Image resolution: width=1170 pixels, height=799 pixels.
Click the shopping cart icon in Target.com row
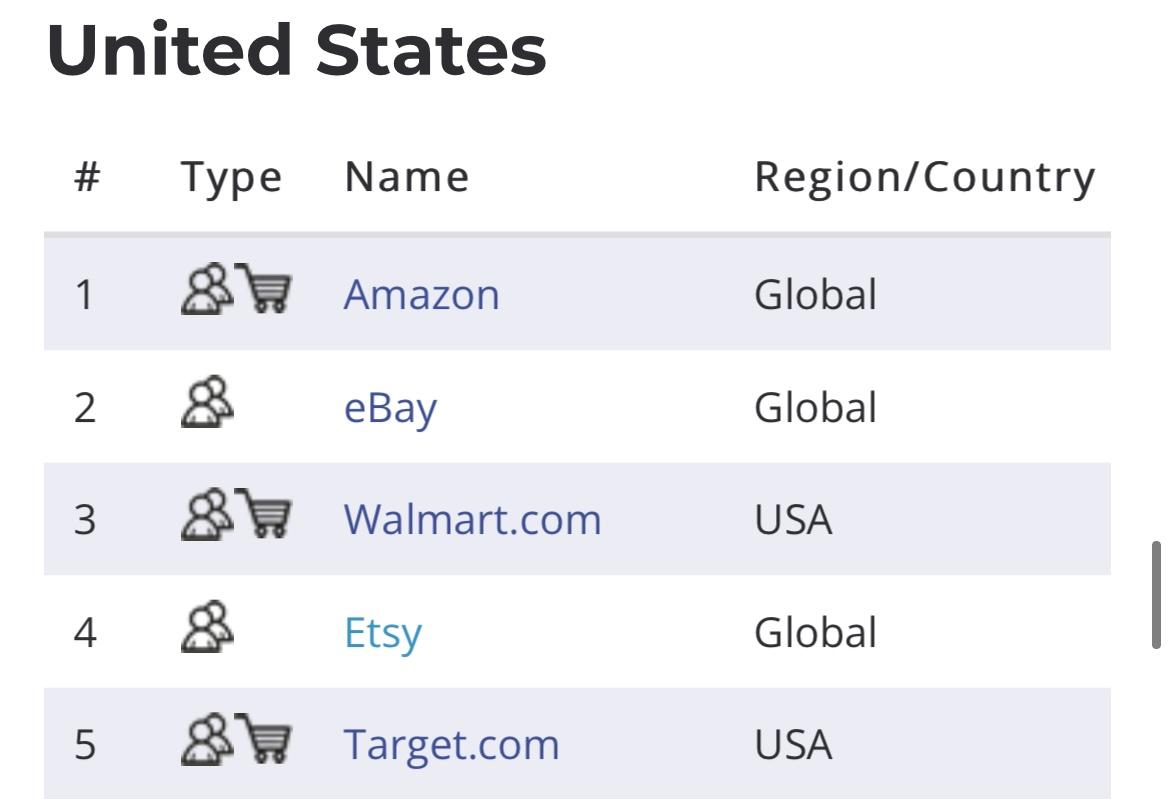pyautogui.click(x=263, y=738)
